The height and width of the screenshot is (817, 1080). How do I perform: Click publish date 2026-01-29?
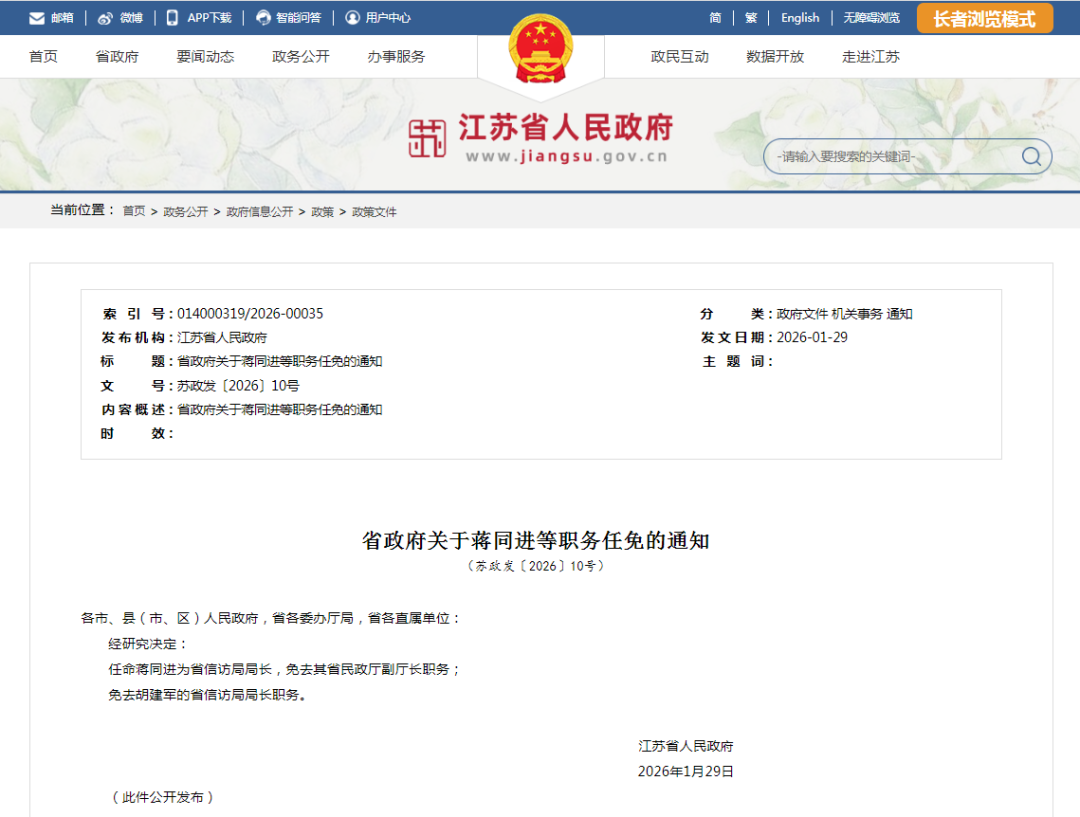(x=812, y=338)
